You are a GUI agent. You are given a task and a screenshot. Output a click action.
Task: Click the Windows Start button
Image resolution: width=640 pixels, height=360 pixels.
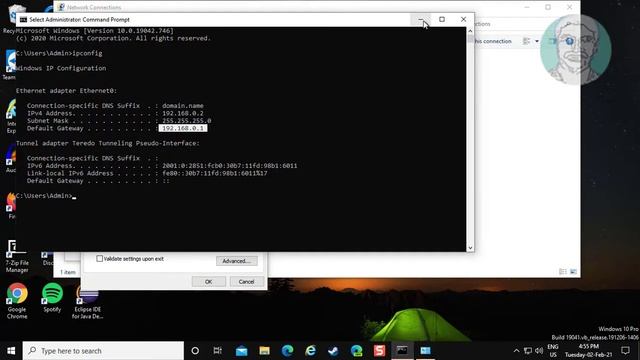point(11,351)
